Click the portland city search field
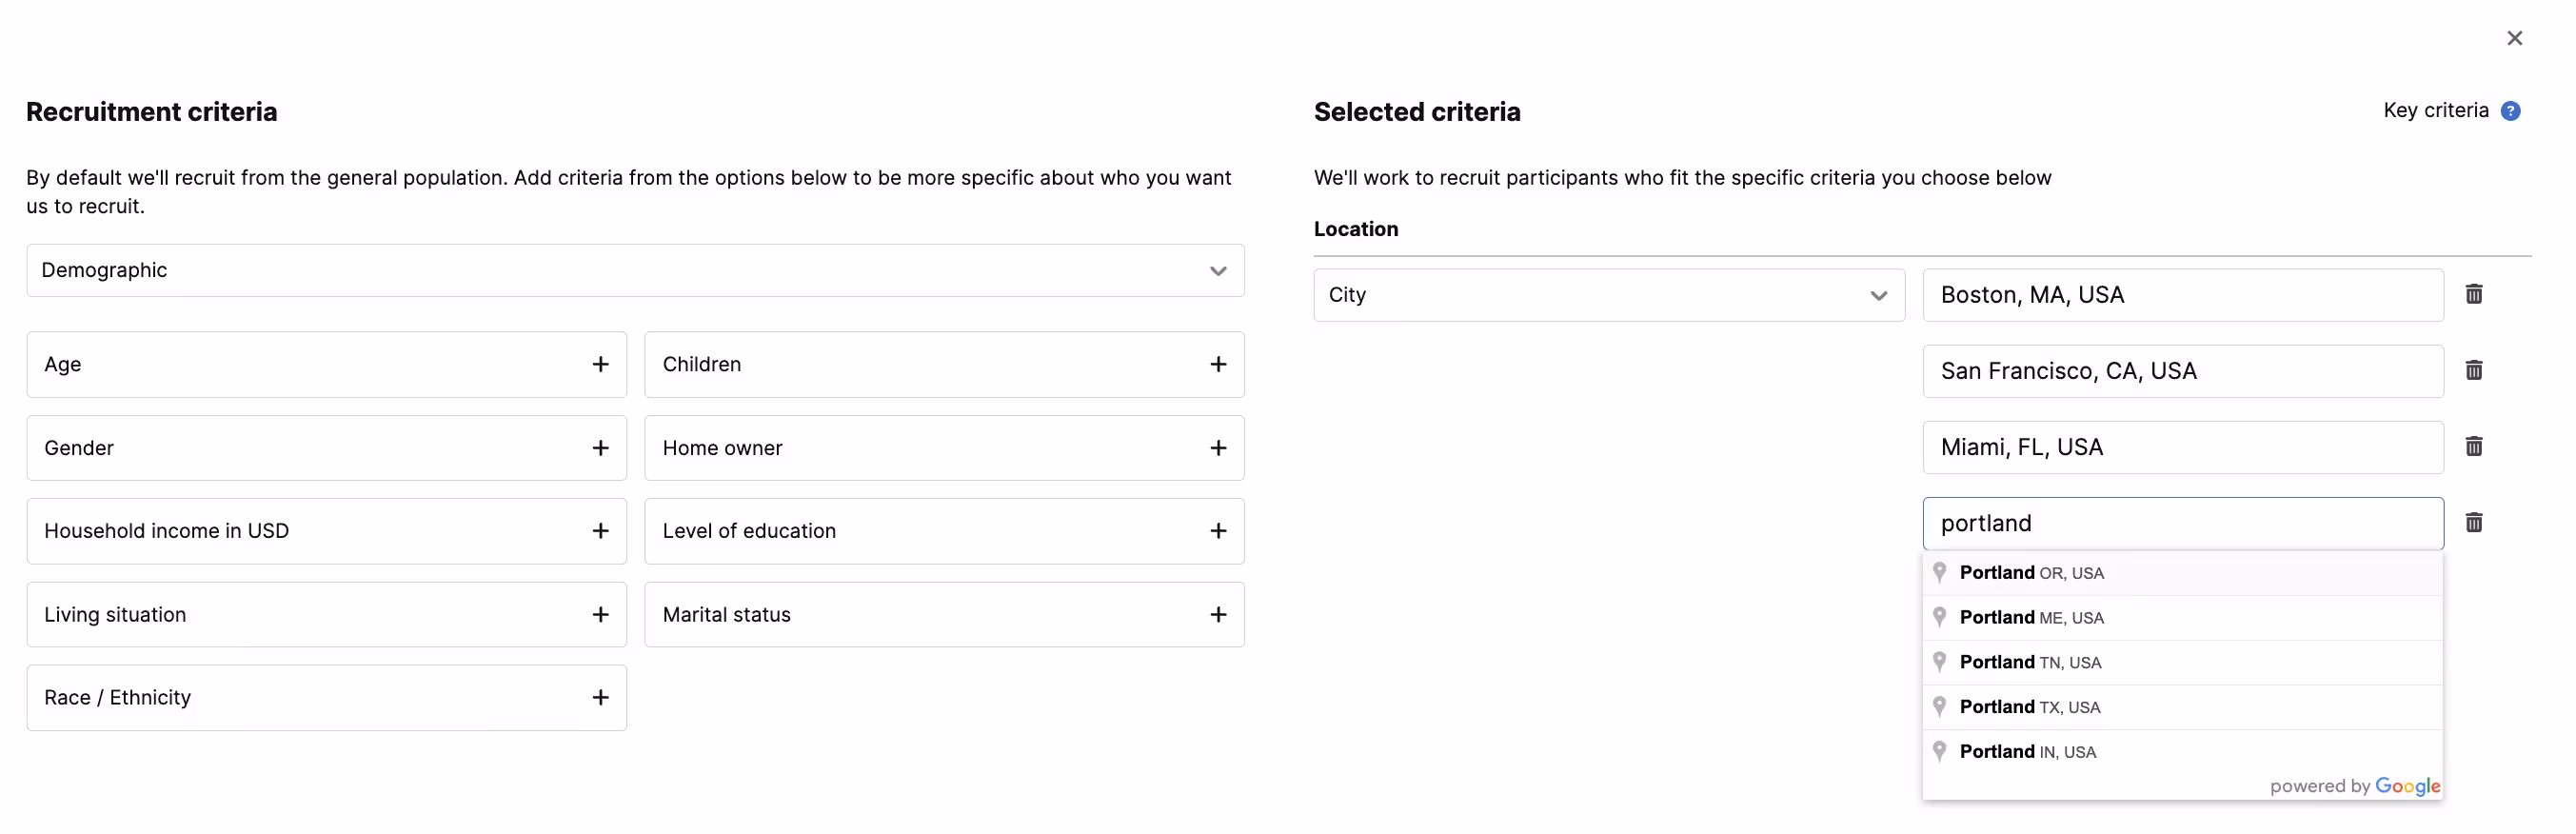2576x834 pixels. tap(2182, 523)
